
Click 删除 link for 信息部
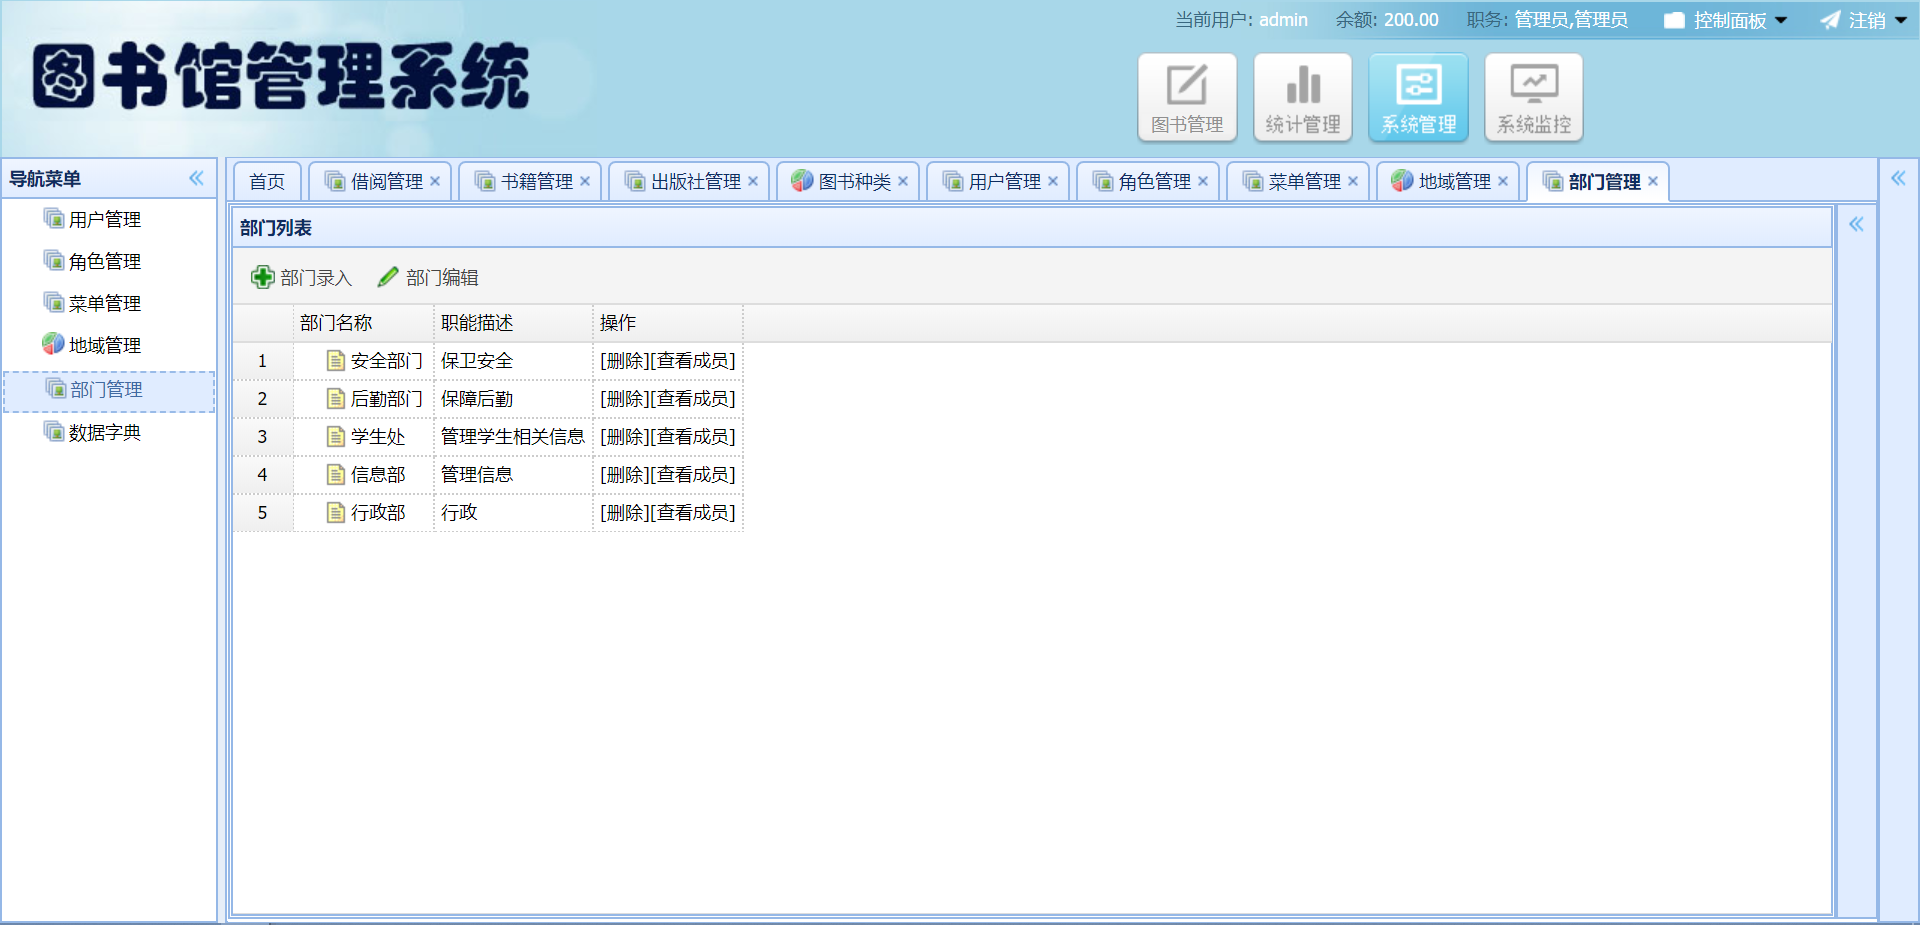623,475
